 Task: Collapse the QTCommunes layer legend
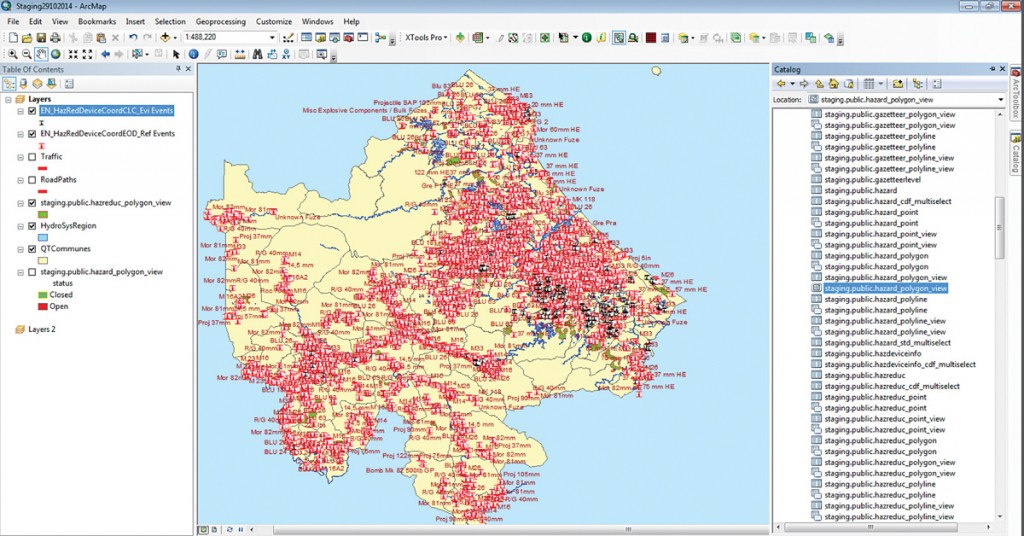[x=20, y=249]
